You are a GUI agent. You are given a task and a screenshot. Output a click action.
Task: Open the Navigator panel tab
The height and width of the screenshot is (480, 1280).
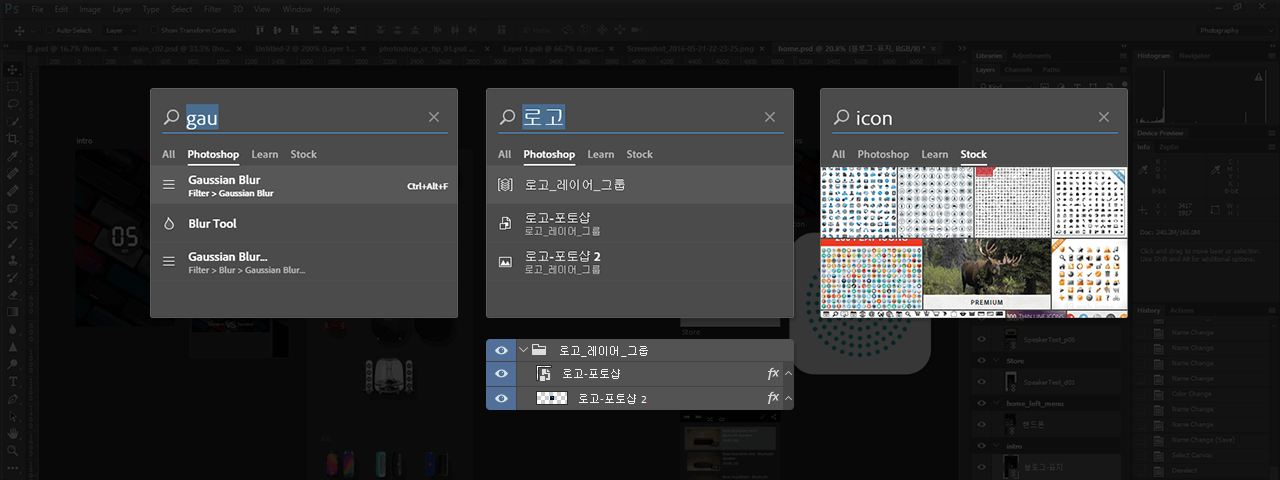(x=1194, y=56)
